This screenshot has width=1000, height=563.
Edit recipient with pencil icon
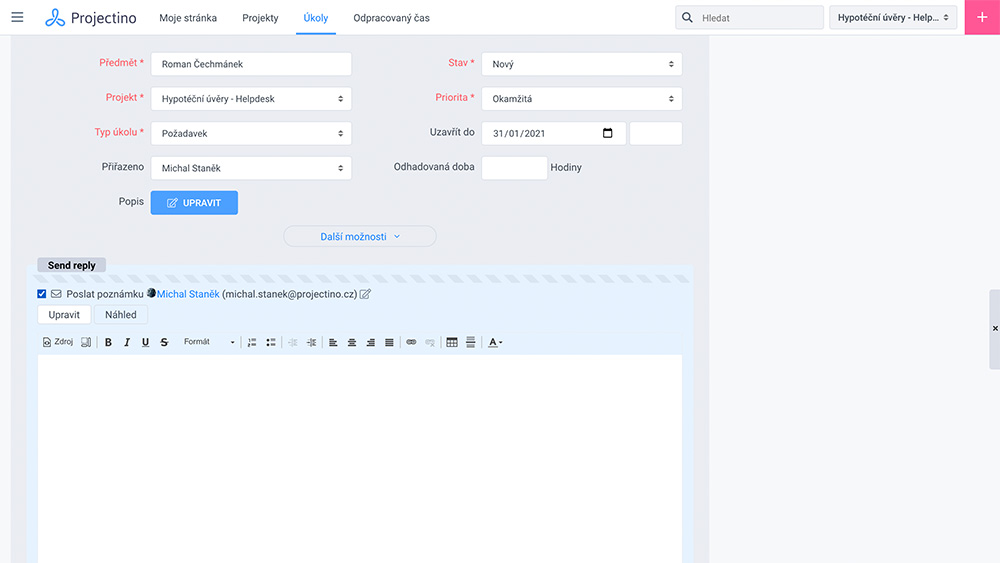coord(365,294)
